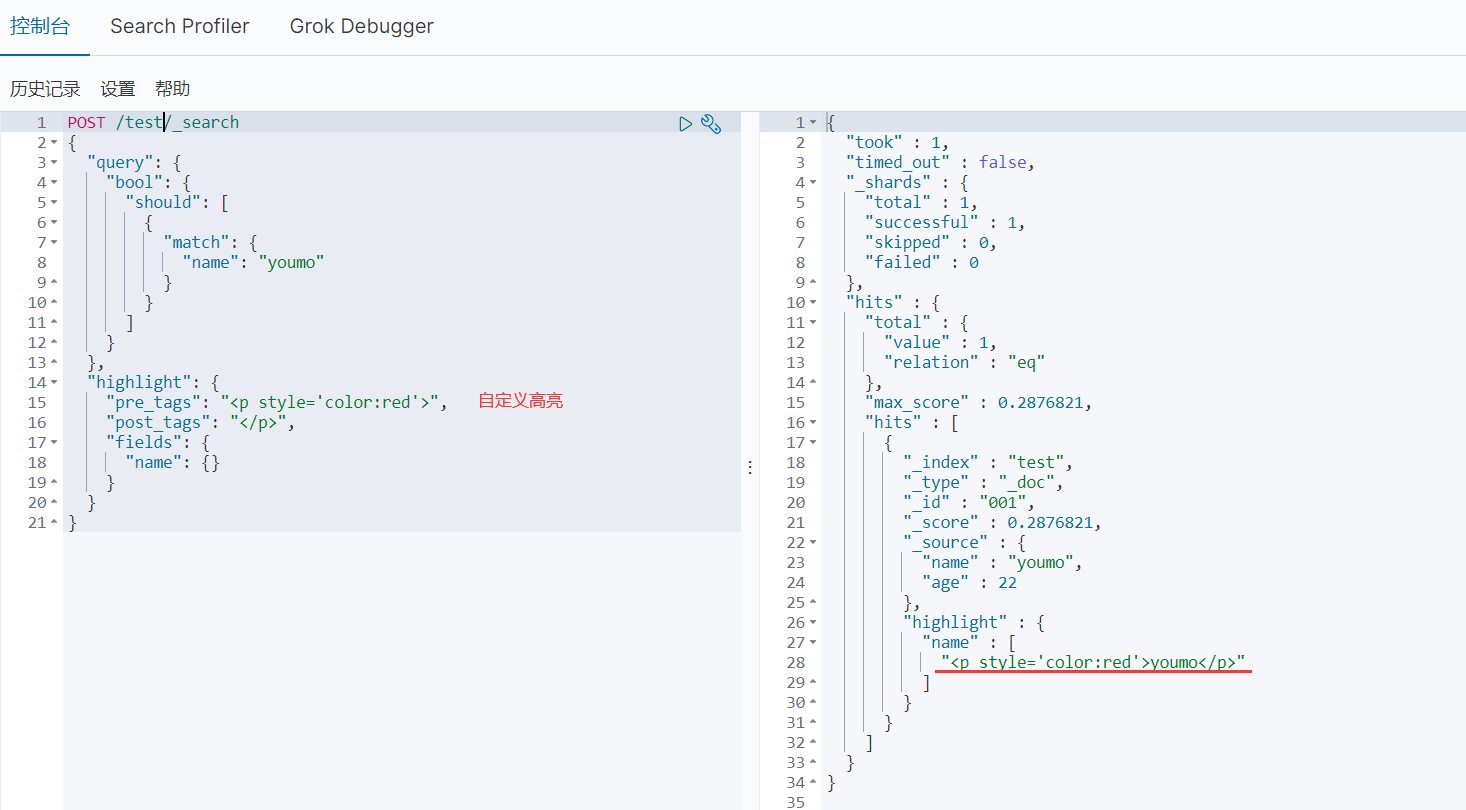Click the "post_tags": "</p>" line
1466x810 pixels.
pos(201,423)
